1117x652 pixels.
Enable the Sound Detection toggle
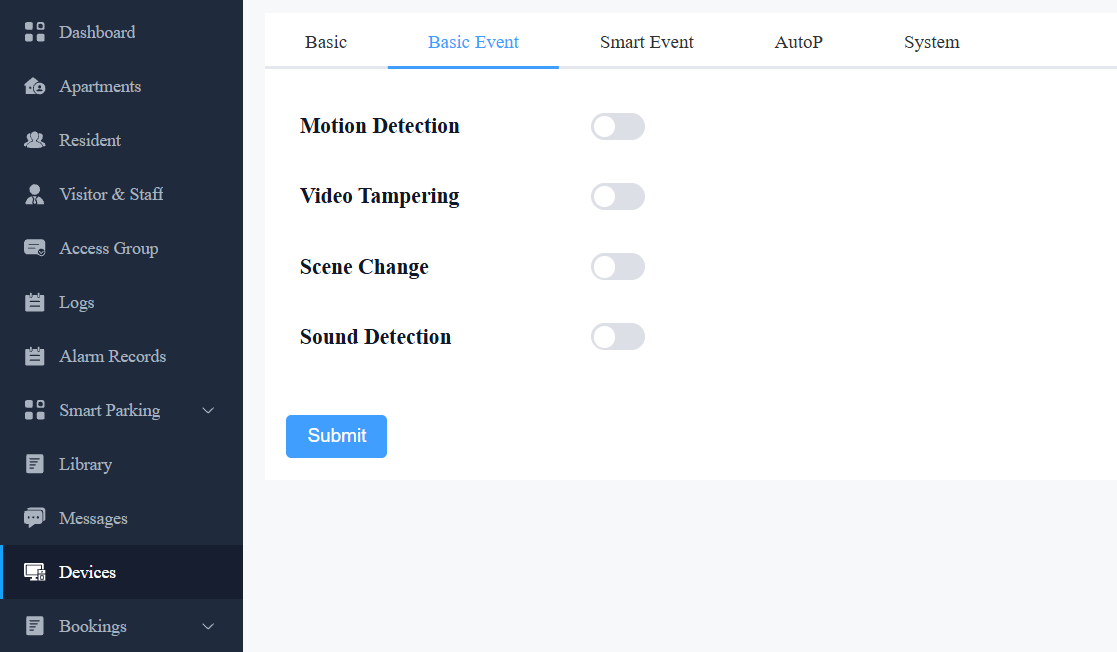click(618, 336)
